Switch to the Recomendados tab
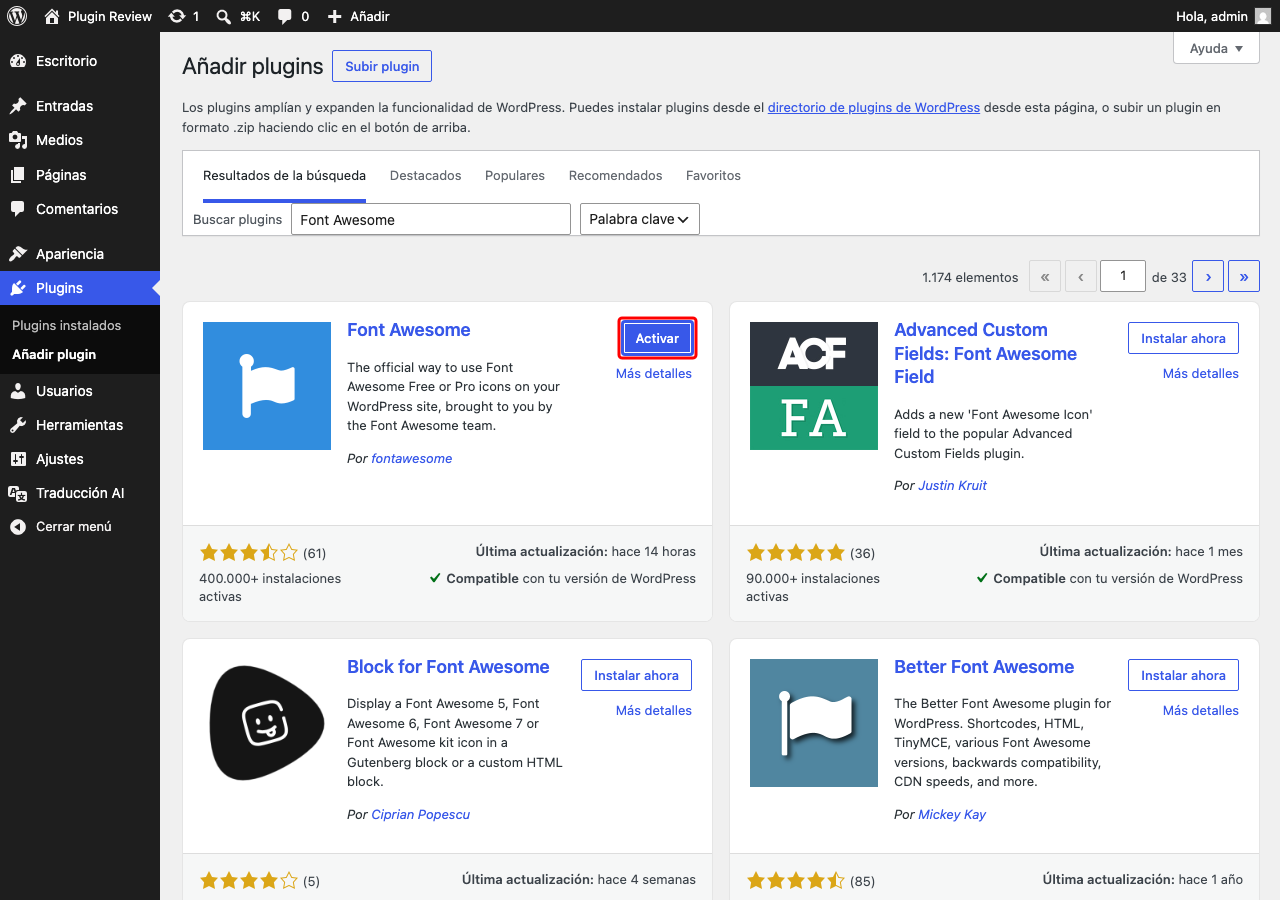1280x900 pixels. pos(616,175)
